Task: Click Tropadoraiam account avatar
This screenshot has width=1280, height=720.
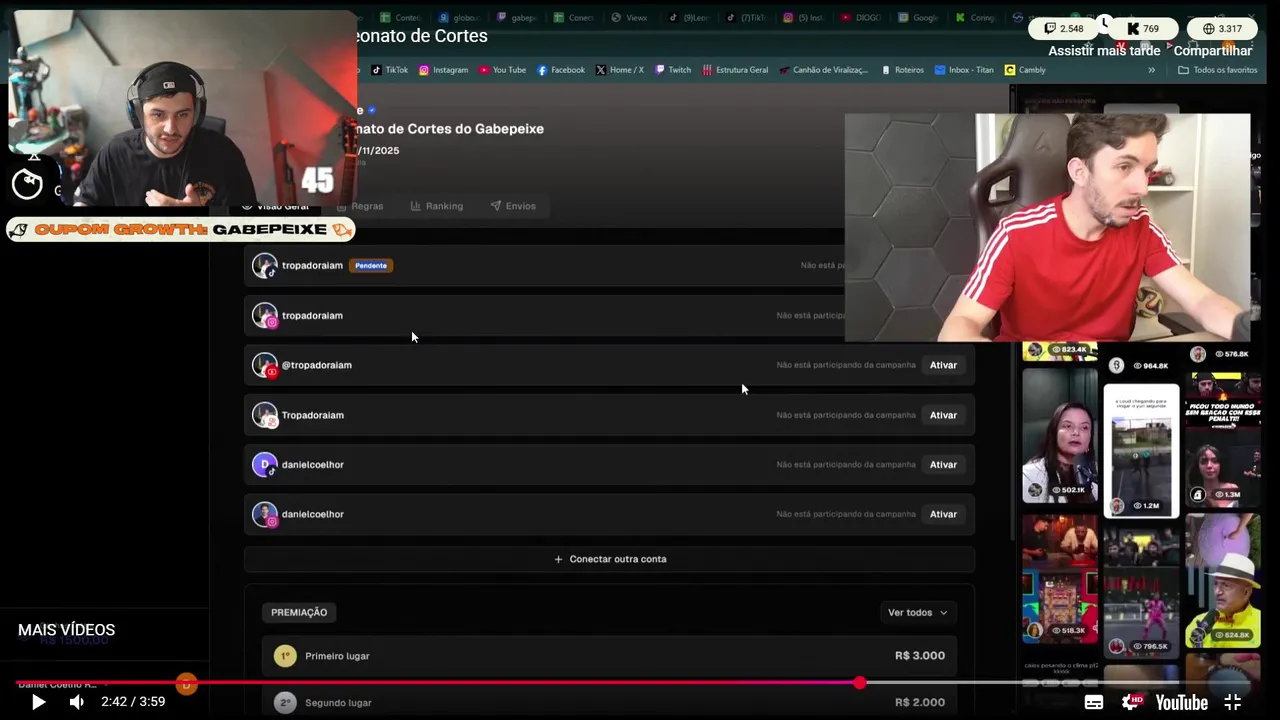Action: (x=264, y=415)
